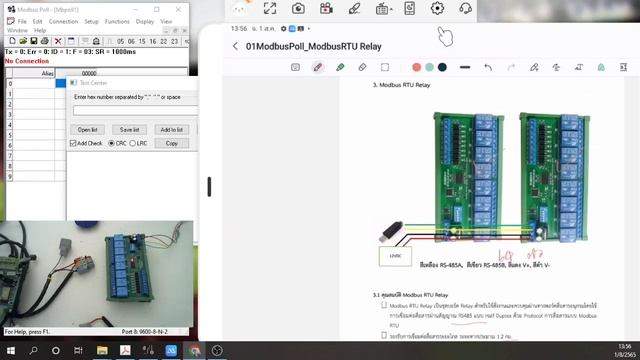Click the window definition icon after red X
The width and height of the screenshot is (640, 360).
pos(71,41)
